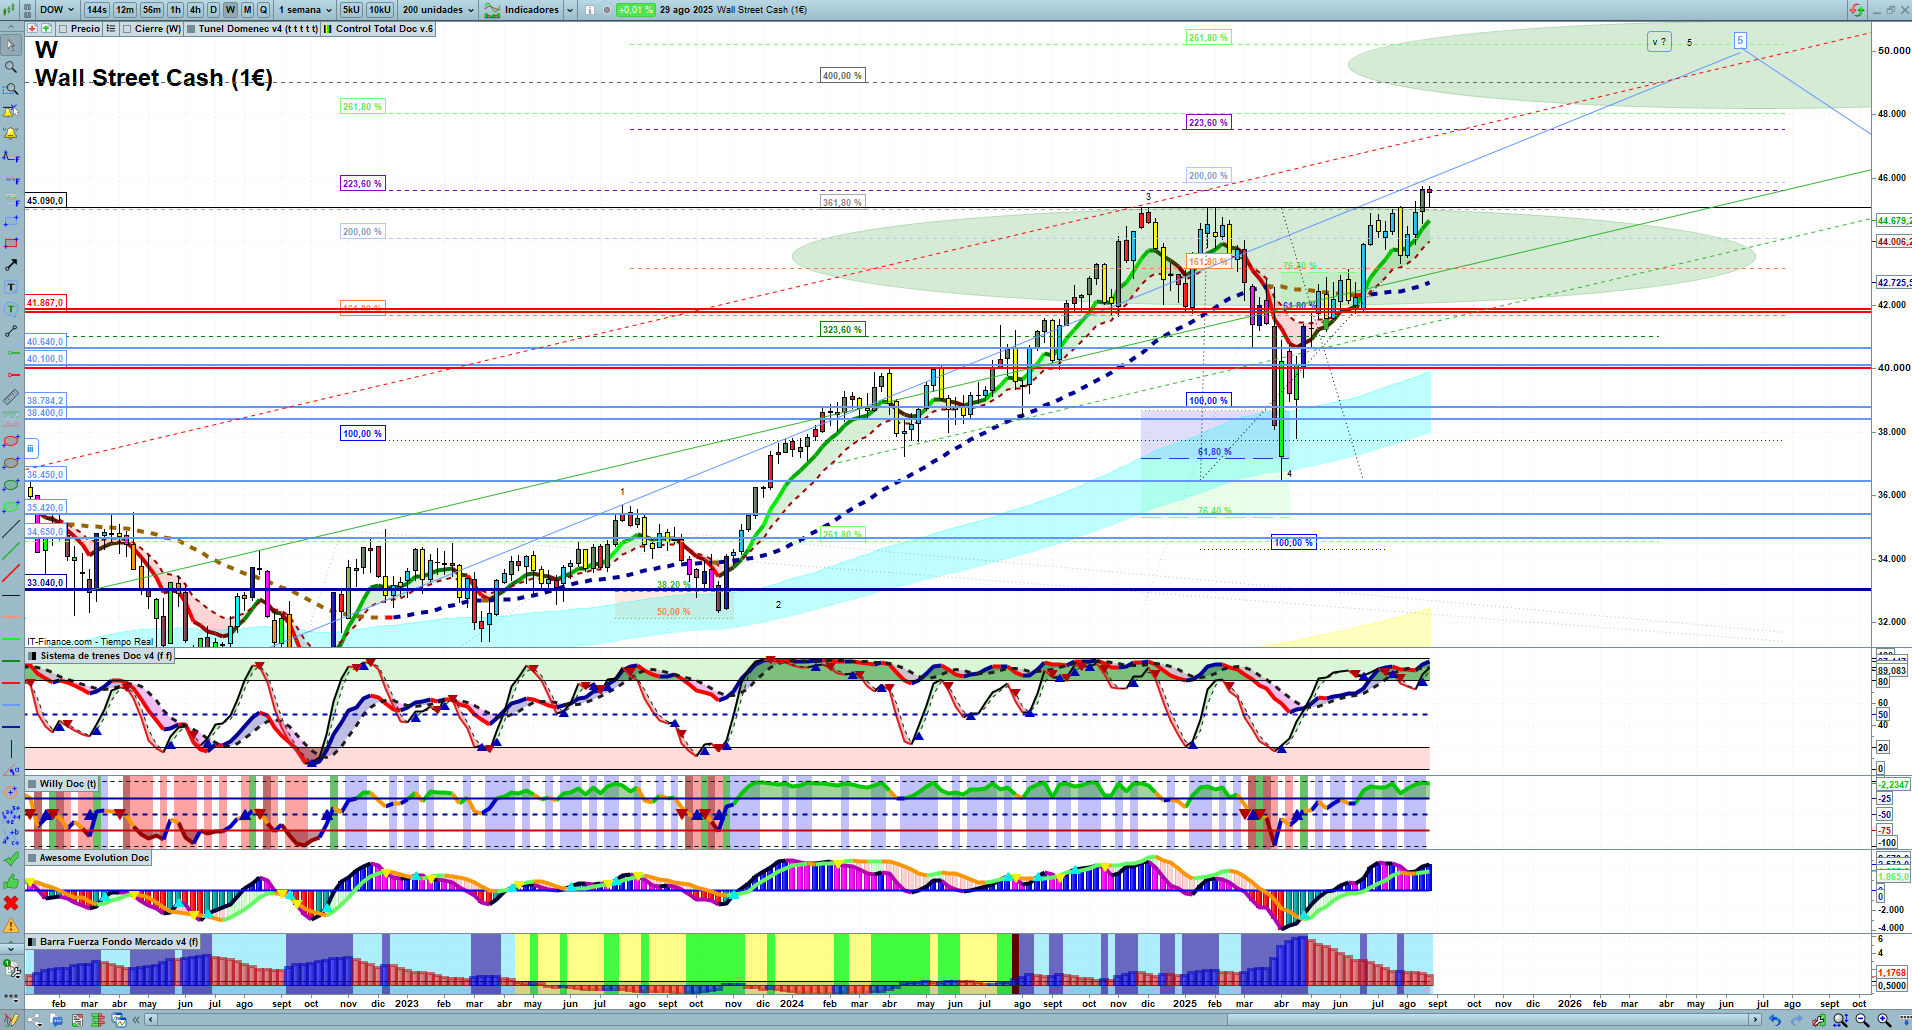The width and height of the screenshot is (1912, 1030).
Task: Select the ruler measurement tool
Action: point(11,397)
